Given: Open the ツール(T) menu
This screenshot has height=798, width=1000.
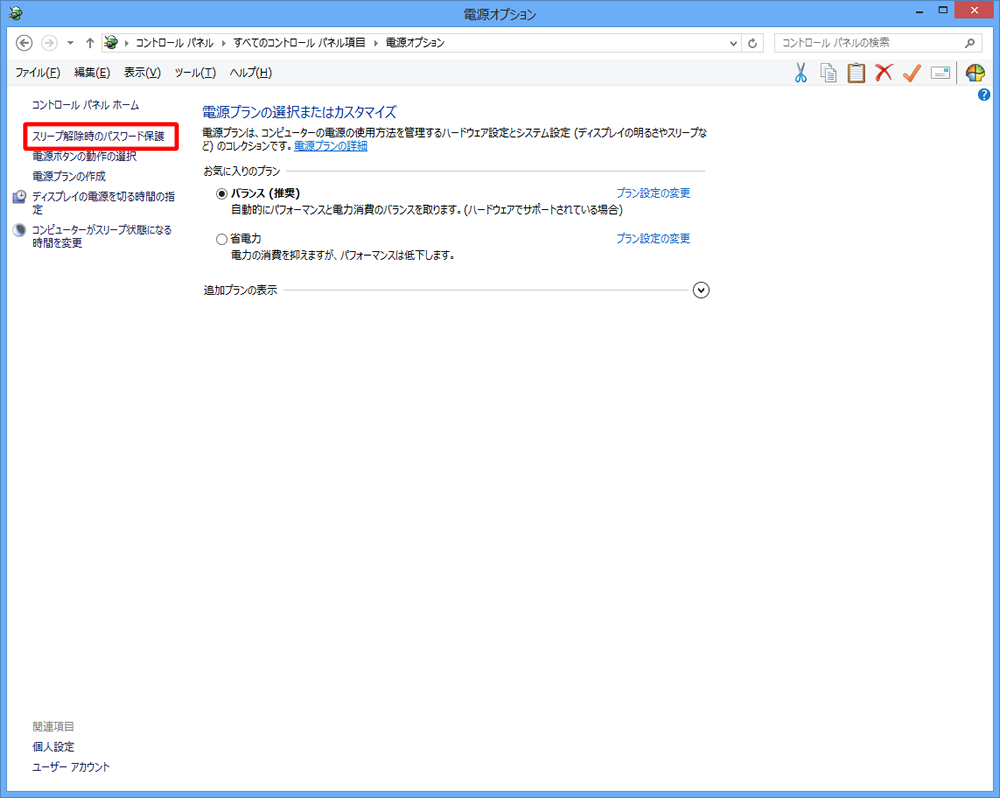Looking at the screenshot, I should [x=195, y=73].
